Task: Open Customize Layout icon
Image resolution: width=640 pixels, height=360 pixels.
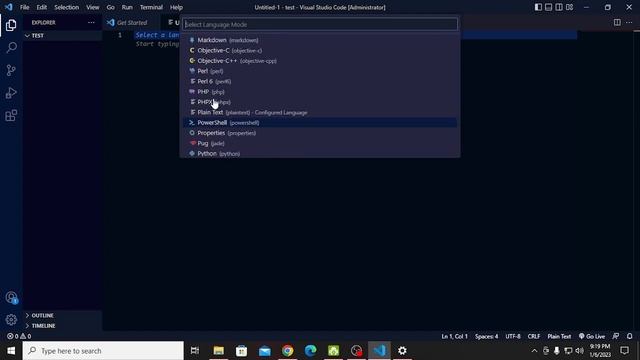Action: pos(569,7)
